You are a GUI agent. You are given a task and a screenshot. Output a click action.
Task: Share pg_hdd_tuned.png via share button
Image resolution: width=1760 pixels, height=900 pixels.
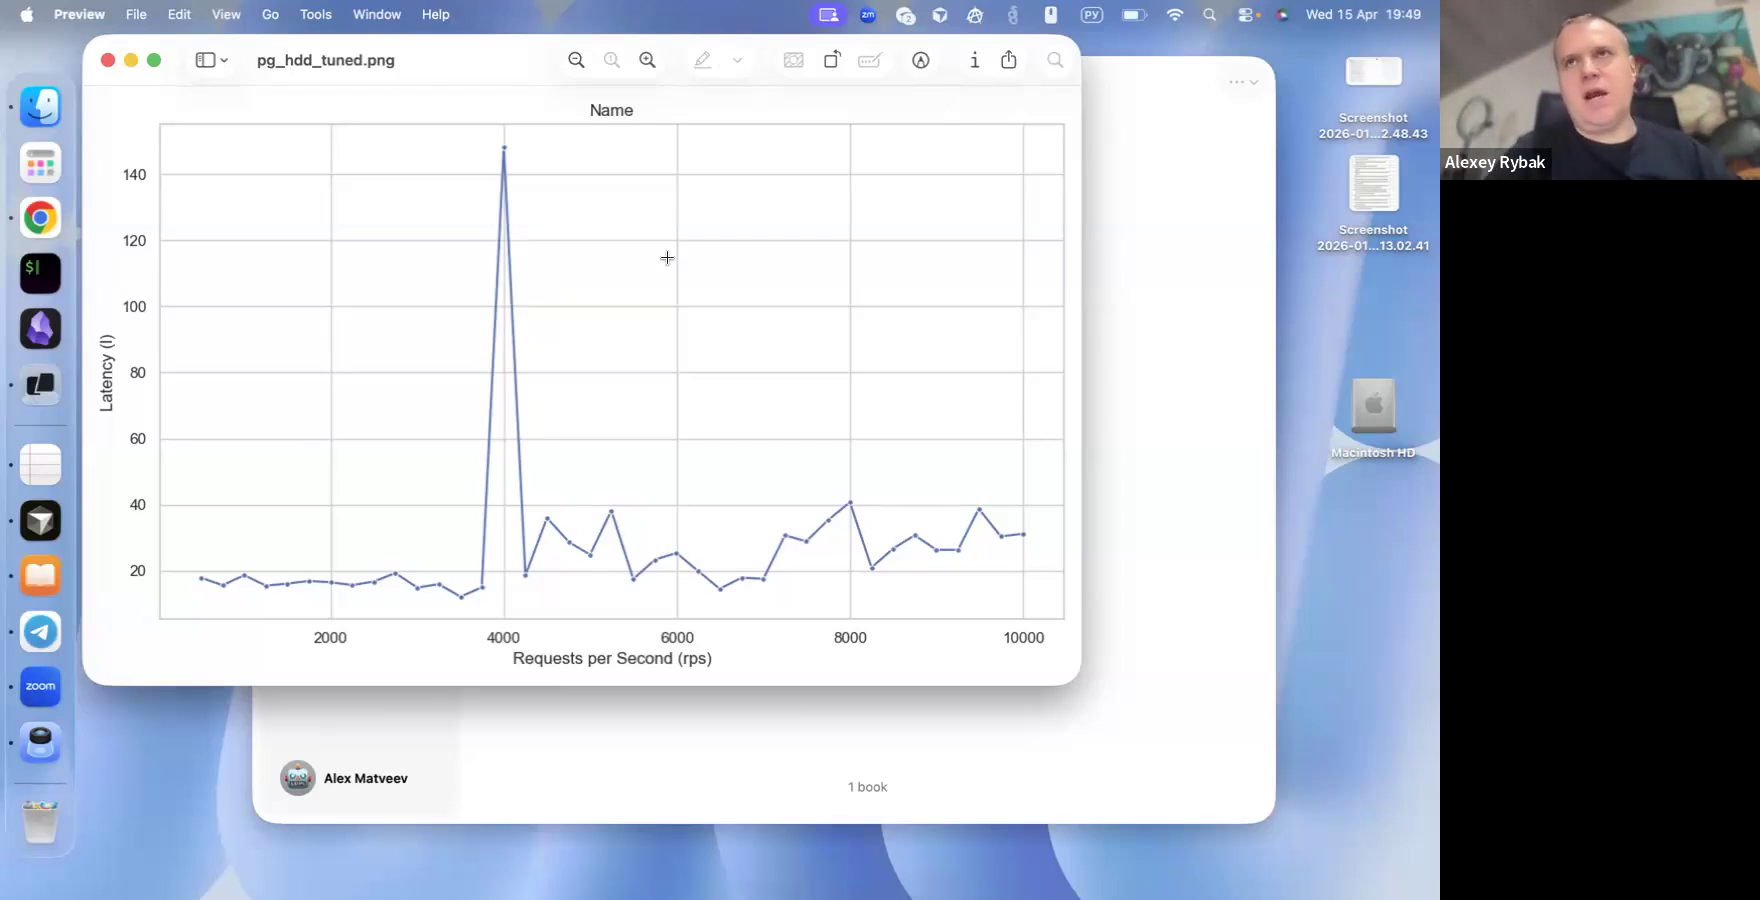1009,60
